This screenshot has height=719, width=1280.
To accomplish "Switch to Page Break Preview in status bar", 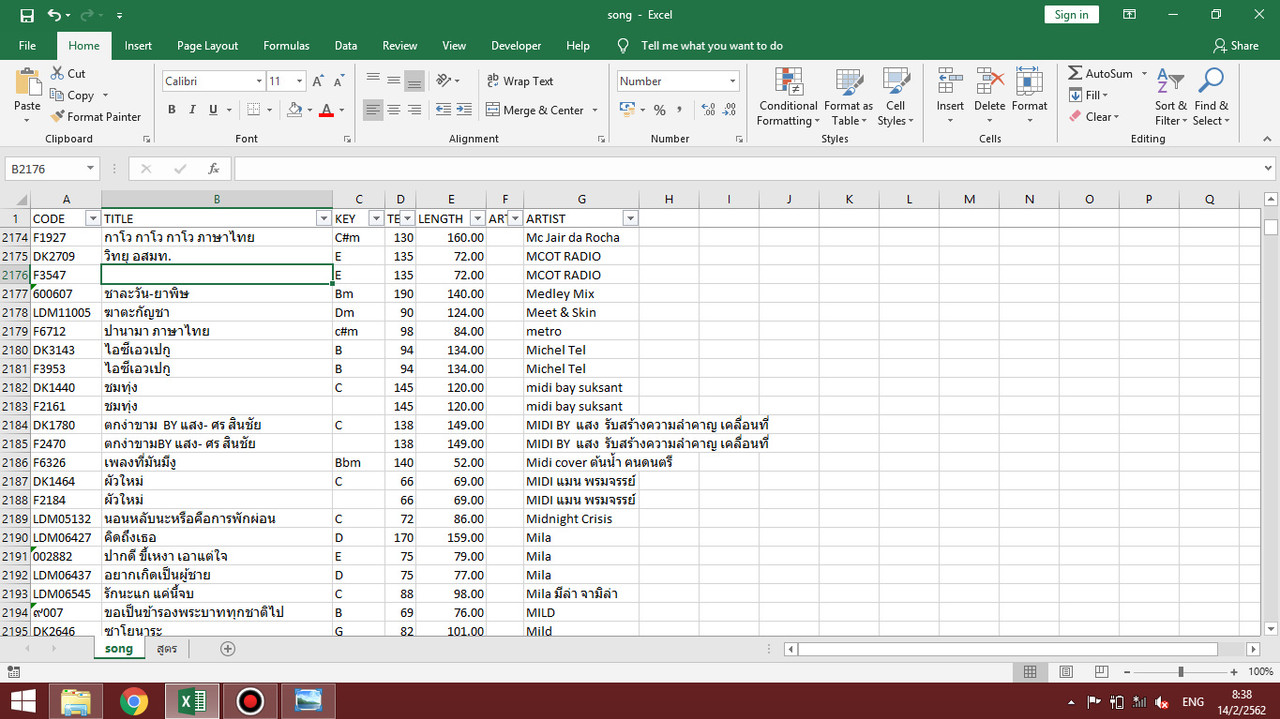I will pos(1102,672).
